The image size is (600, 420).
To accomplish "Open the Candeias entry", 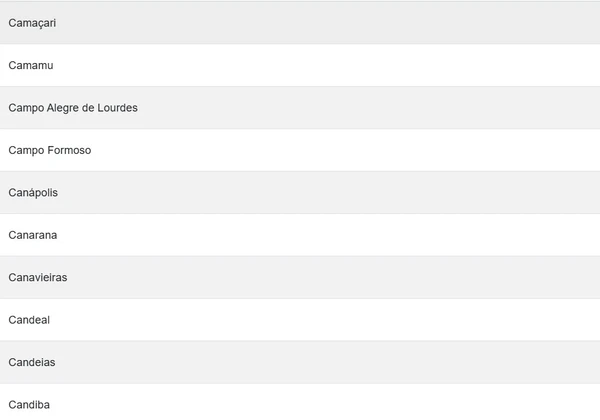I will point(32,362).
